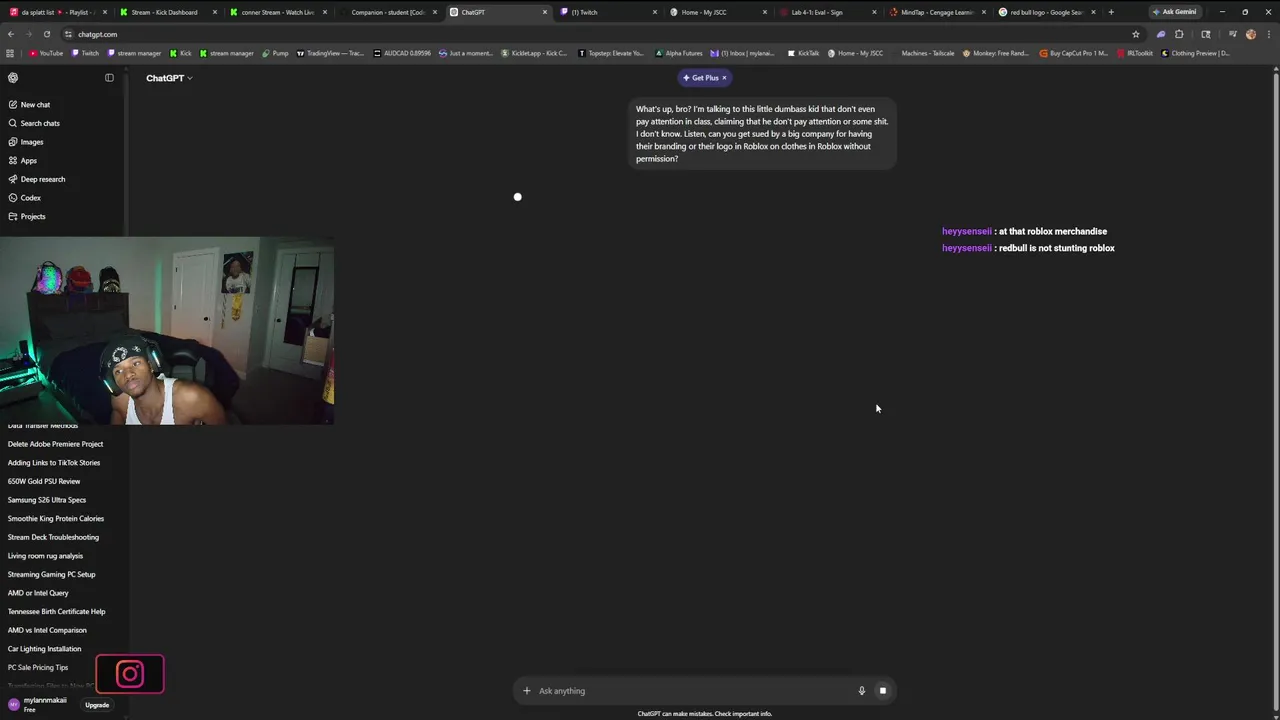Click the plus attach icon in the prompt box
This screenshot has height=720, width=1280.
pos(527,691)
